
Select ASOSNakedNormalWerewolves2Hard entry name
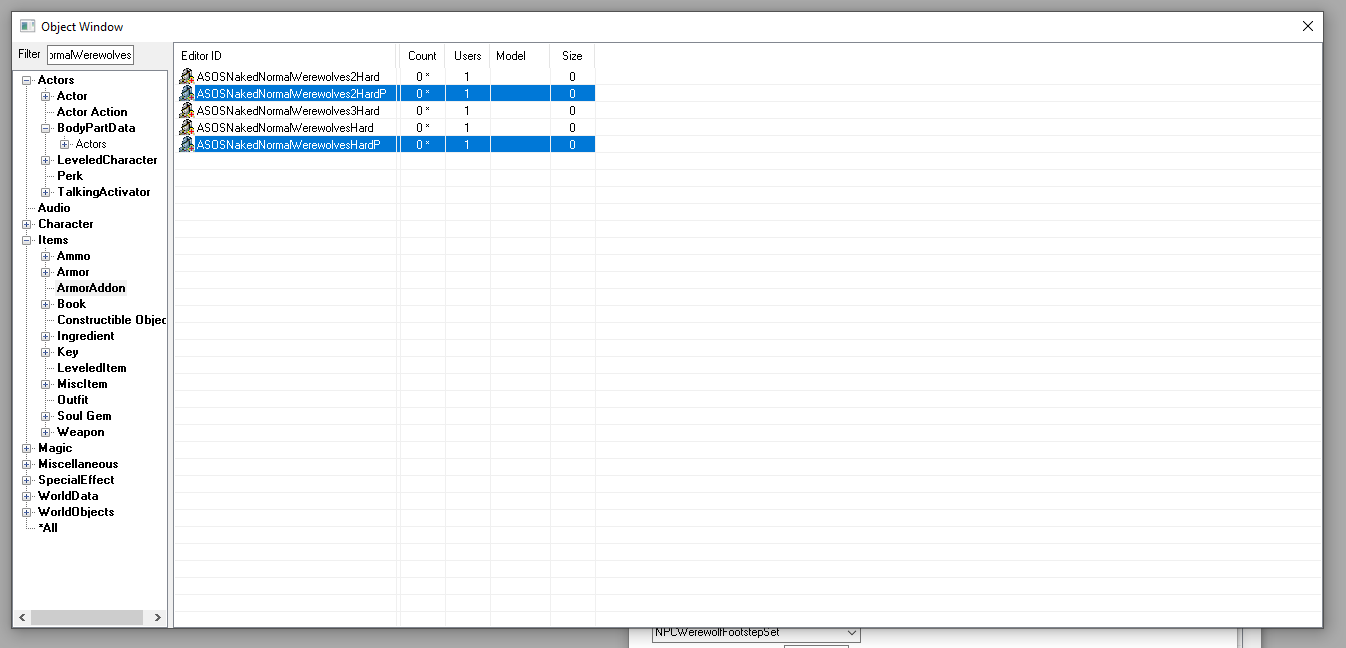288,77
